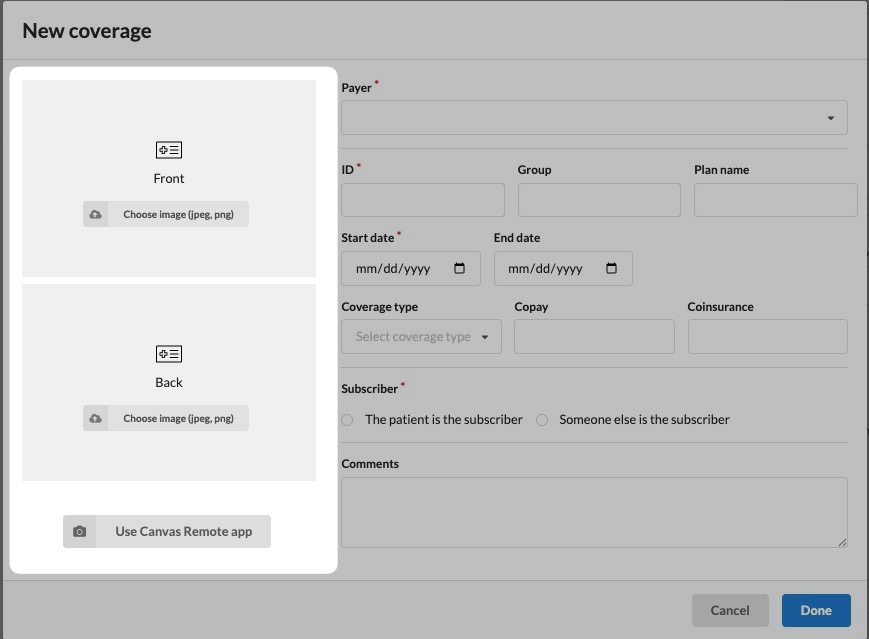Choose image for Front of card

pos(178,214)
